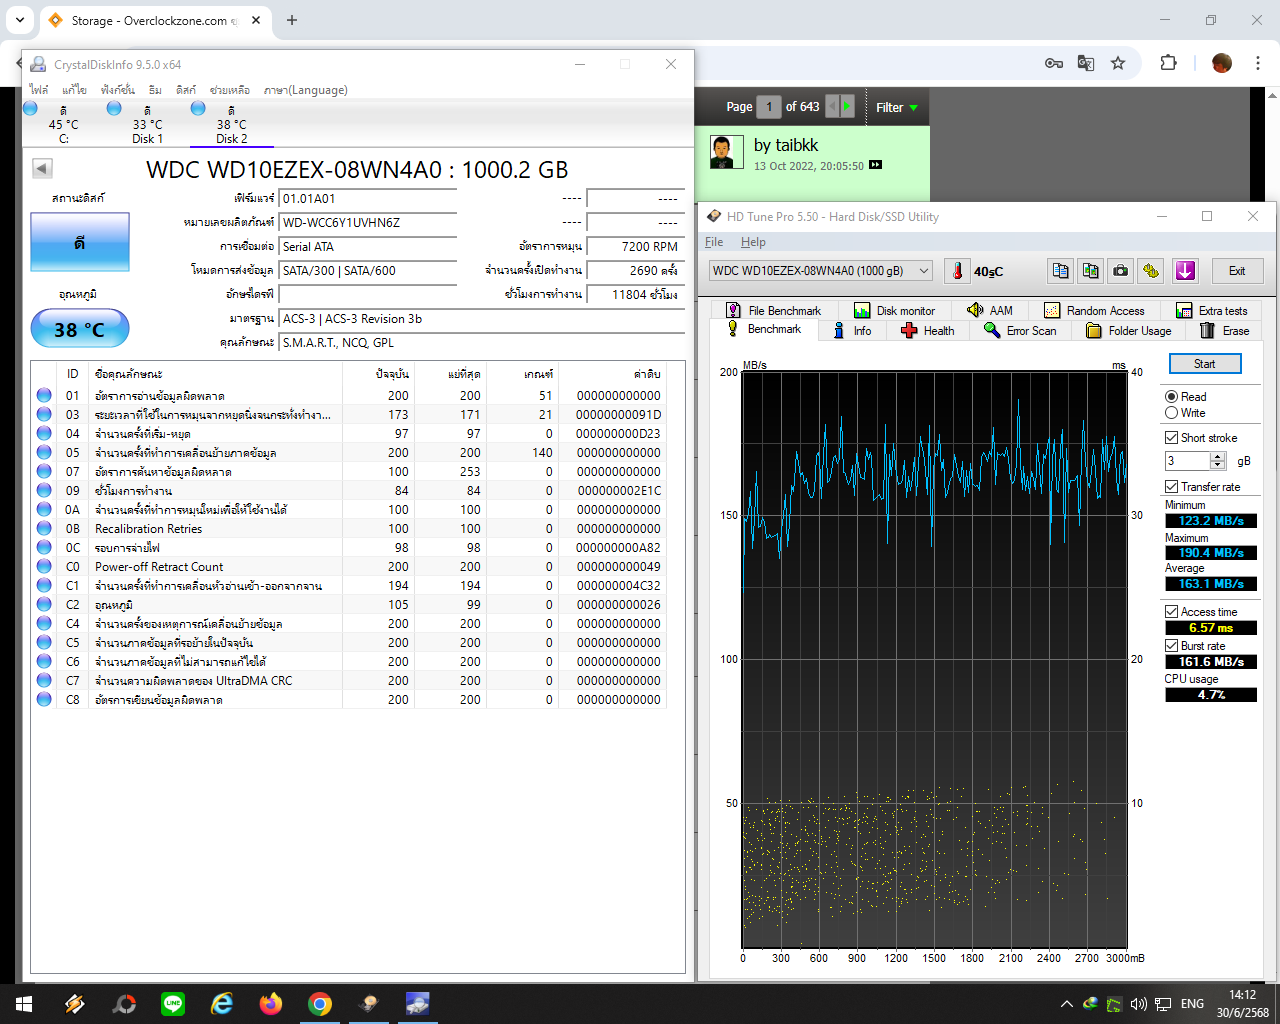
Task: Click previous disk arrow in CrystalDiskInfo
Action: click(42, 169)
